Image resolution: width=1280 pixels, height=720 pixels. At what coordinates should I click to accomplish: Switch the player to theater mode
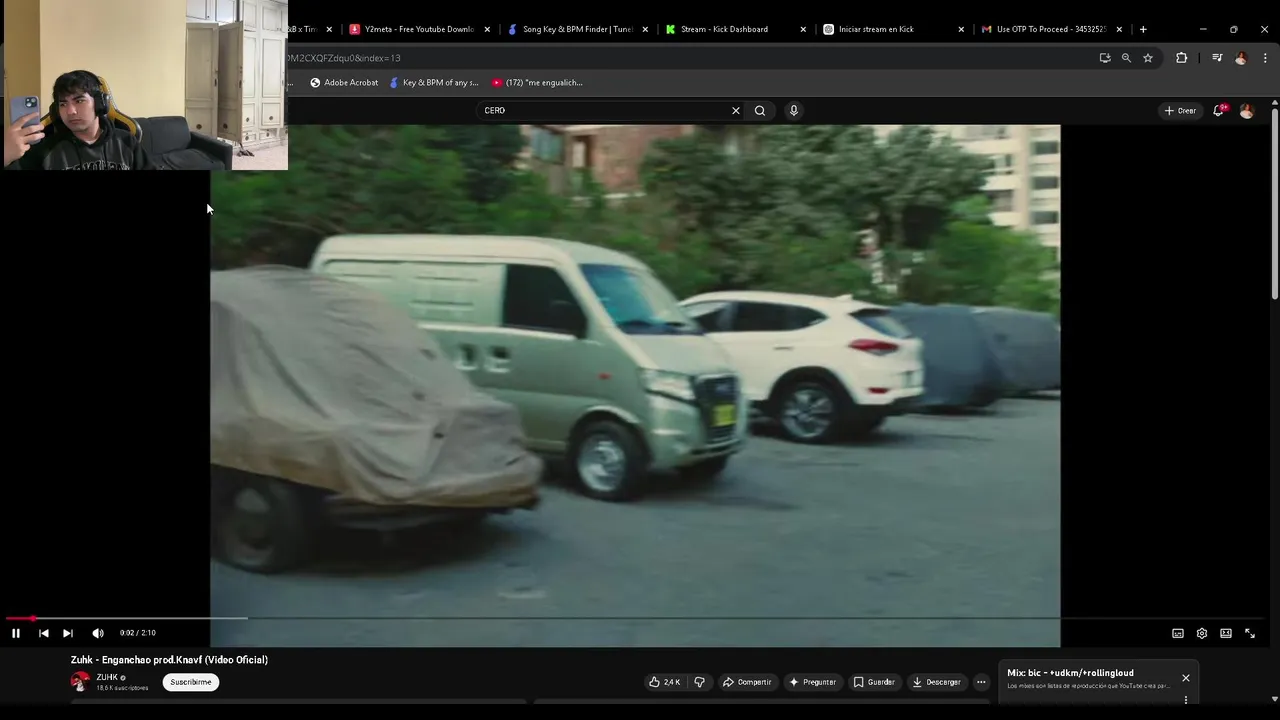[1226, 633]
